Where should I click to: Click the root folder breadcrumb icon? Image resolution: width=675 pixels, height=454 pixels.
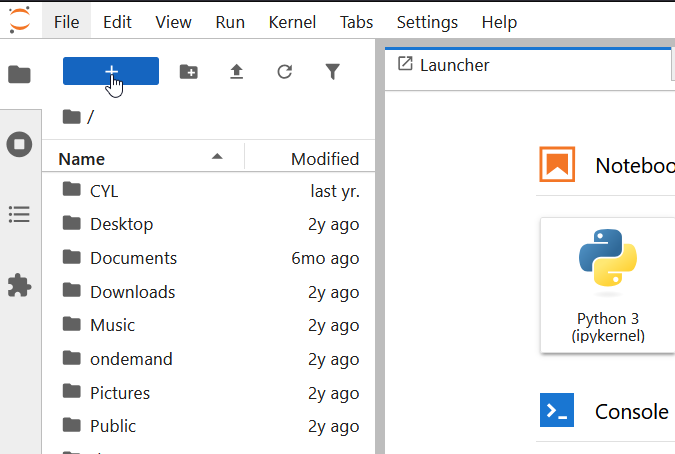pyautogui.click(x=71, y=117)
